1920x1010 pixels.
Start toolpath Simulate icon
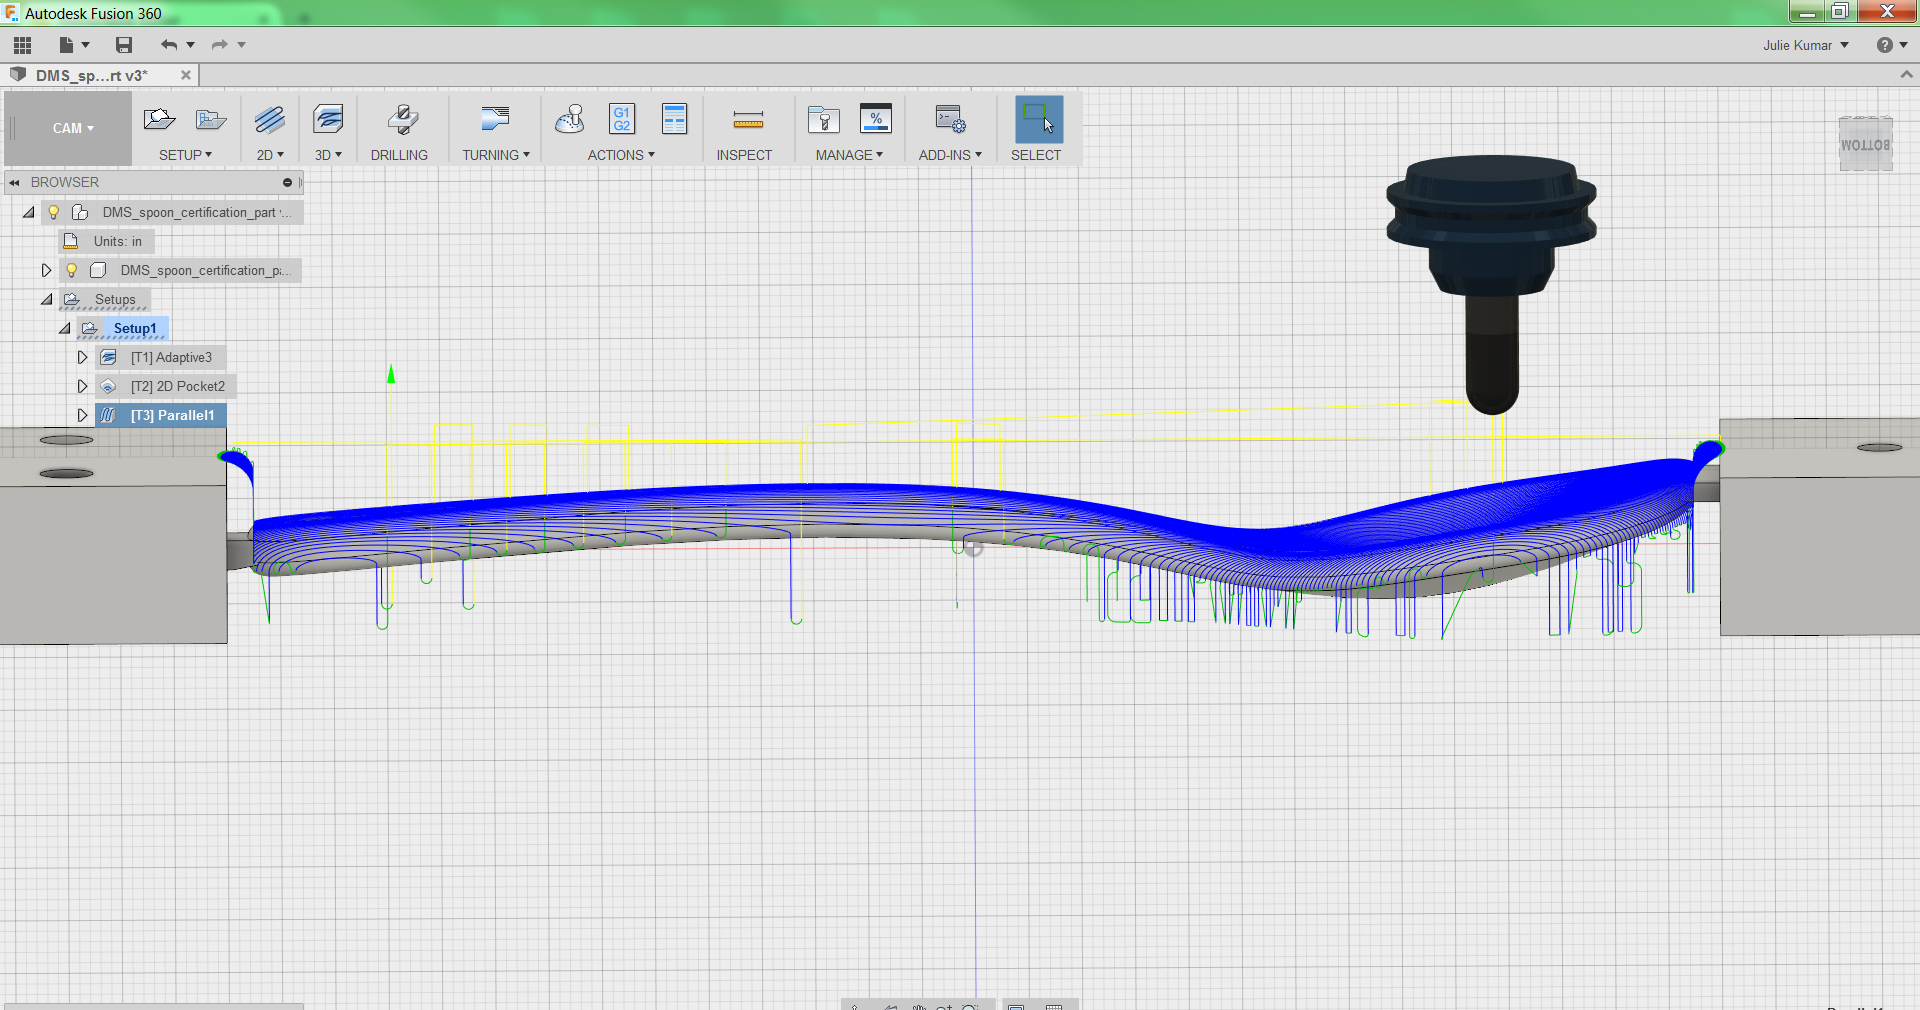click(570, 120)
